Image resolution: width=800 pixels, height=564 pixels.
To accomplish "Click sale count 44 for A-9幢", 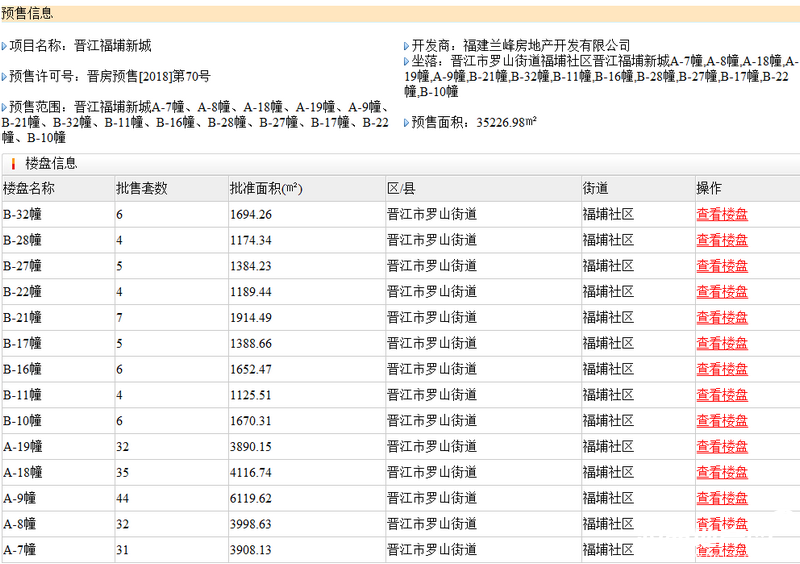I will (122, 499).
